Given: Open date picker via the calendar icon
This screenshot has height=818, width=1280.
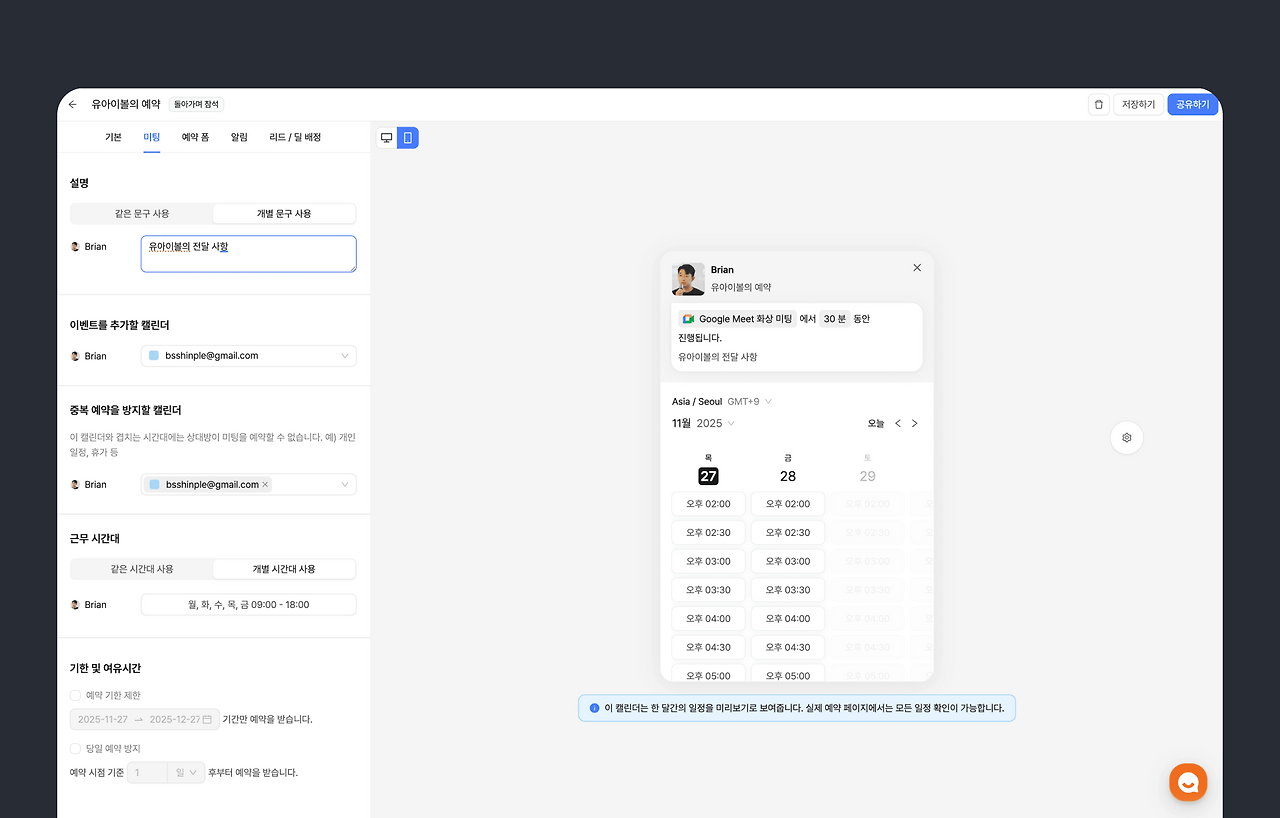Looking at the screenshot, I should [x=207, y=719].
